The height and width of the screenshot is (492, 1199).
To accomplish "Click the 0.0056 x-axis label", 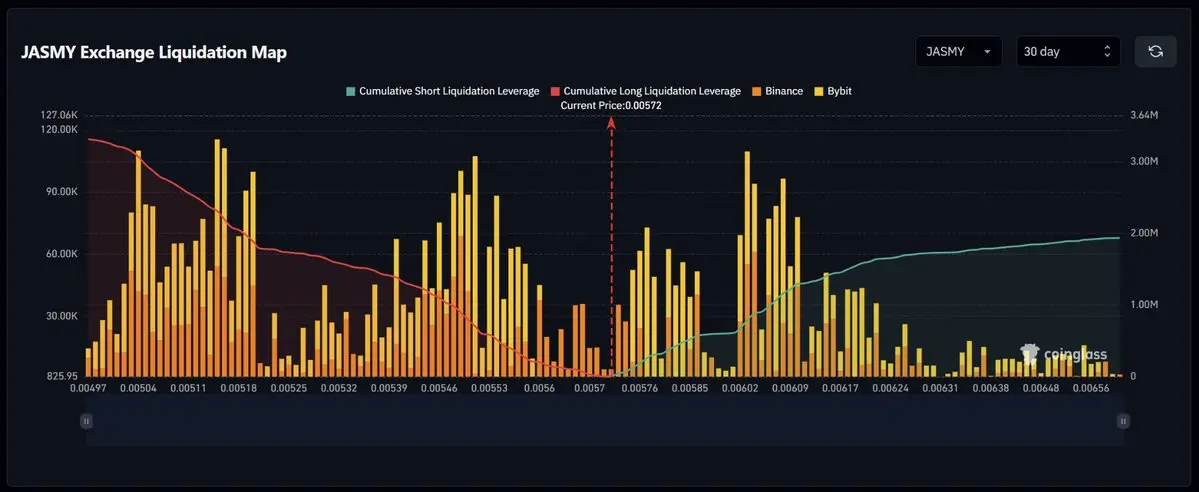I will (x=540, y=389).
